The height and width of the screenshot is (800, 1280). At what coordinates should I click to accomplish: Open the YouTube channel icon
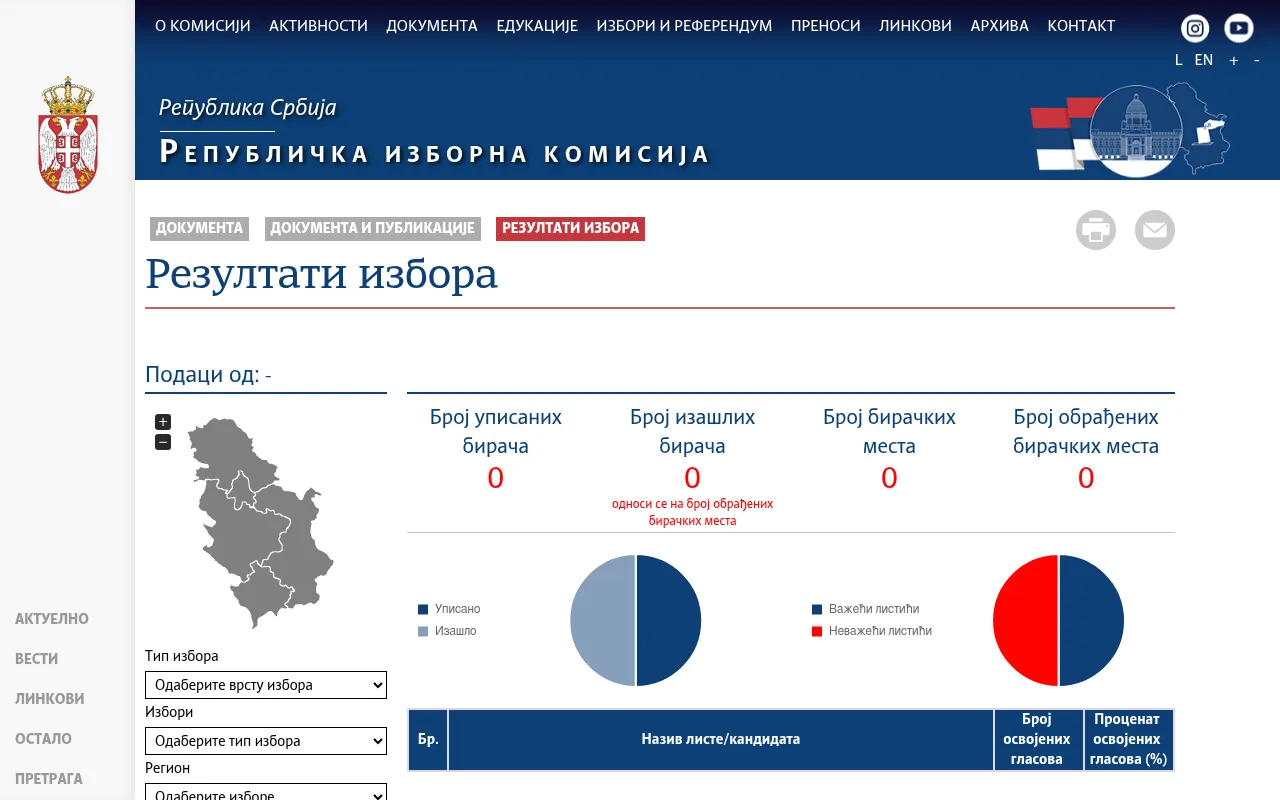click(1239, 28)
